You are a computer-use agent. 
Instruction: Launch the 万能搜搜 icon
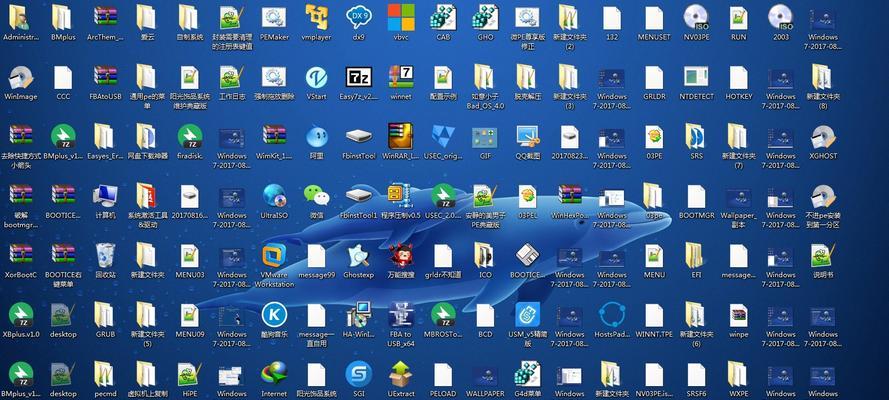click(x=401, y=256)
